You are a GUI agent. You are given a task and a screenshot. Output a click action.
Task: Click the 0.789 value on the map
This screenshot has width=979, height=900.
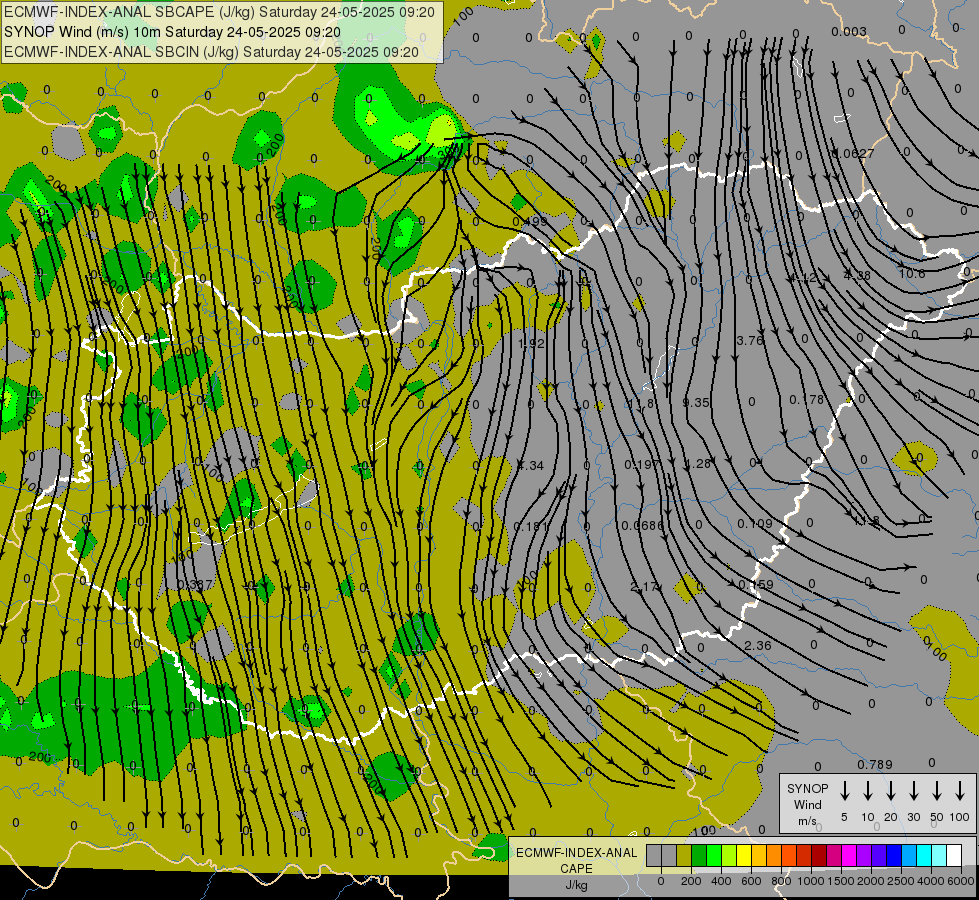[x=875, y=764]
